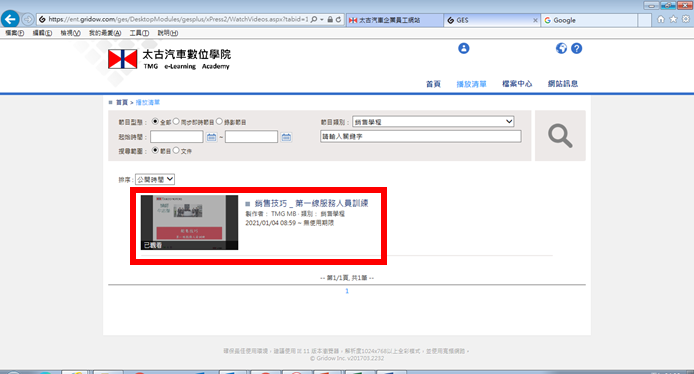
Task: Click the large magnifier search button
Action: [560, 135]
